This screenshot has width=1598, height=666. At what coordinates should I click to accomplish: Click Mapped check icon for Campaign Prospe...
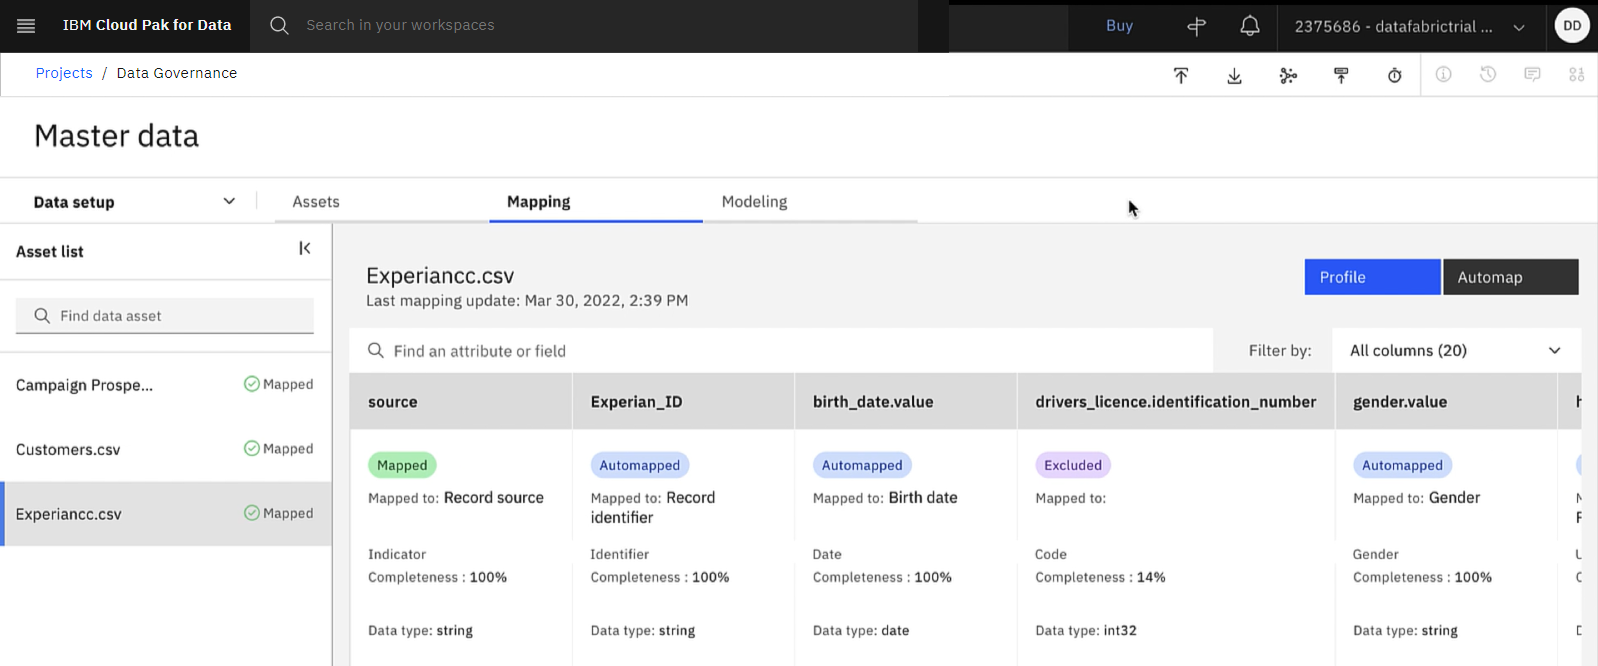252,384
